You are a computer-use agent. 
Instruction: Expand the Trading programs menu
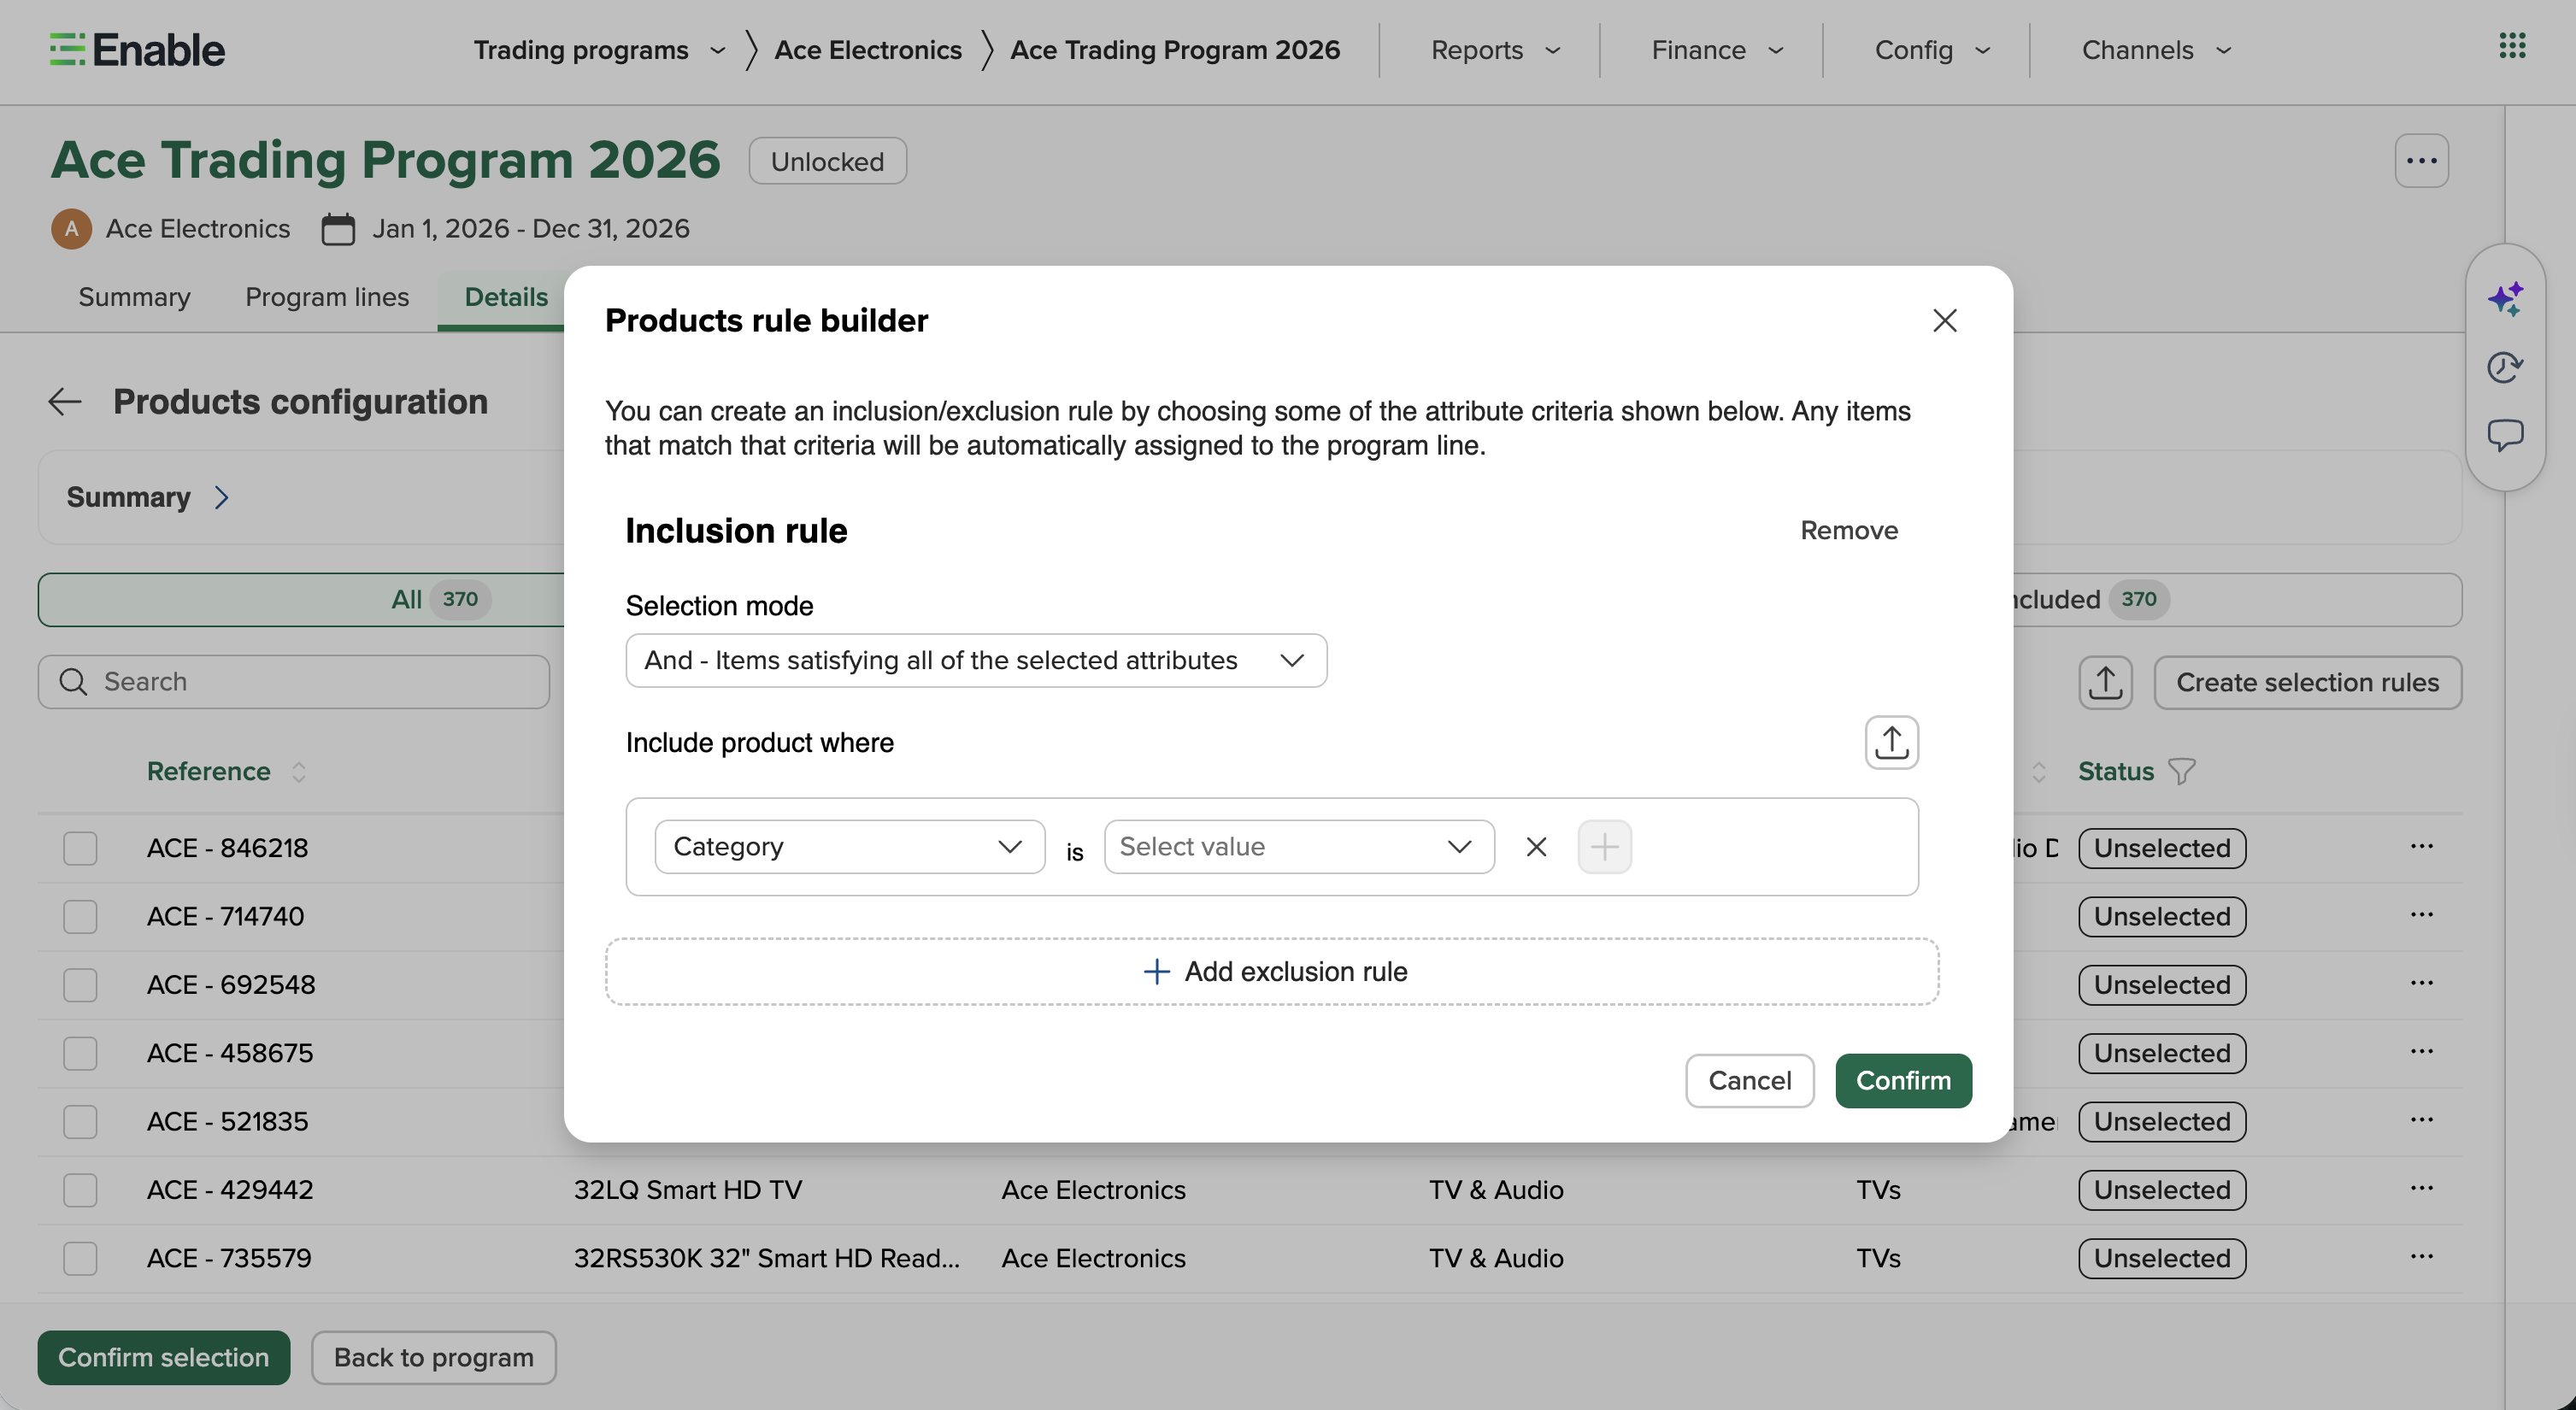point(598,50)
